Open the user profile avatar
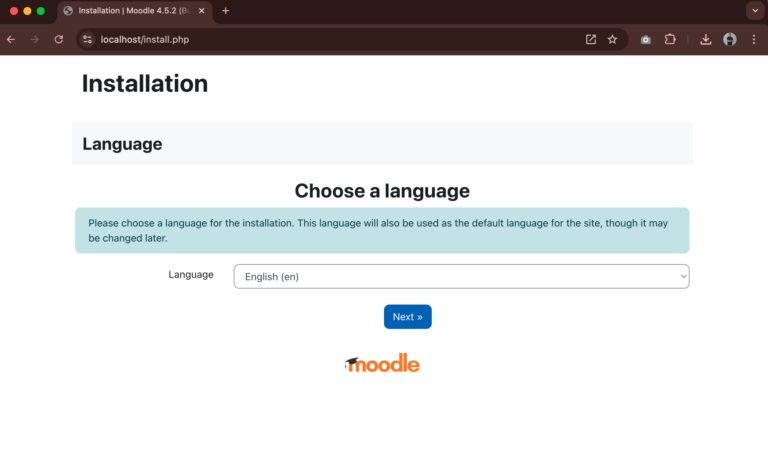 tap(730, 40)
